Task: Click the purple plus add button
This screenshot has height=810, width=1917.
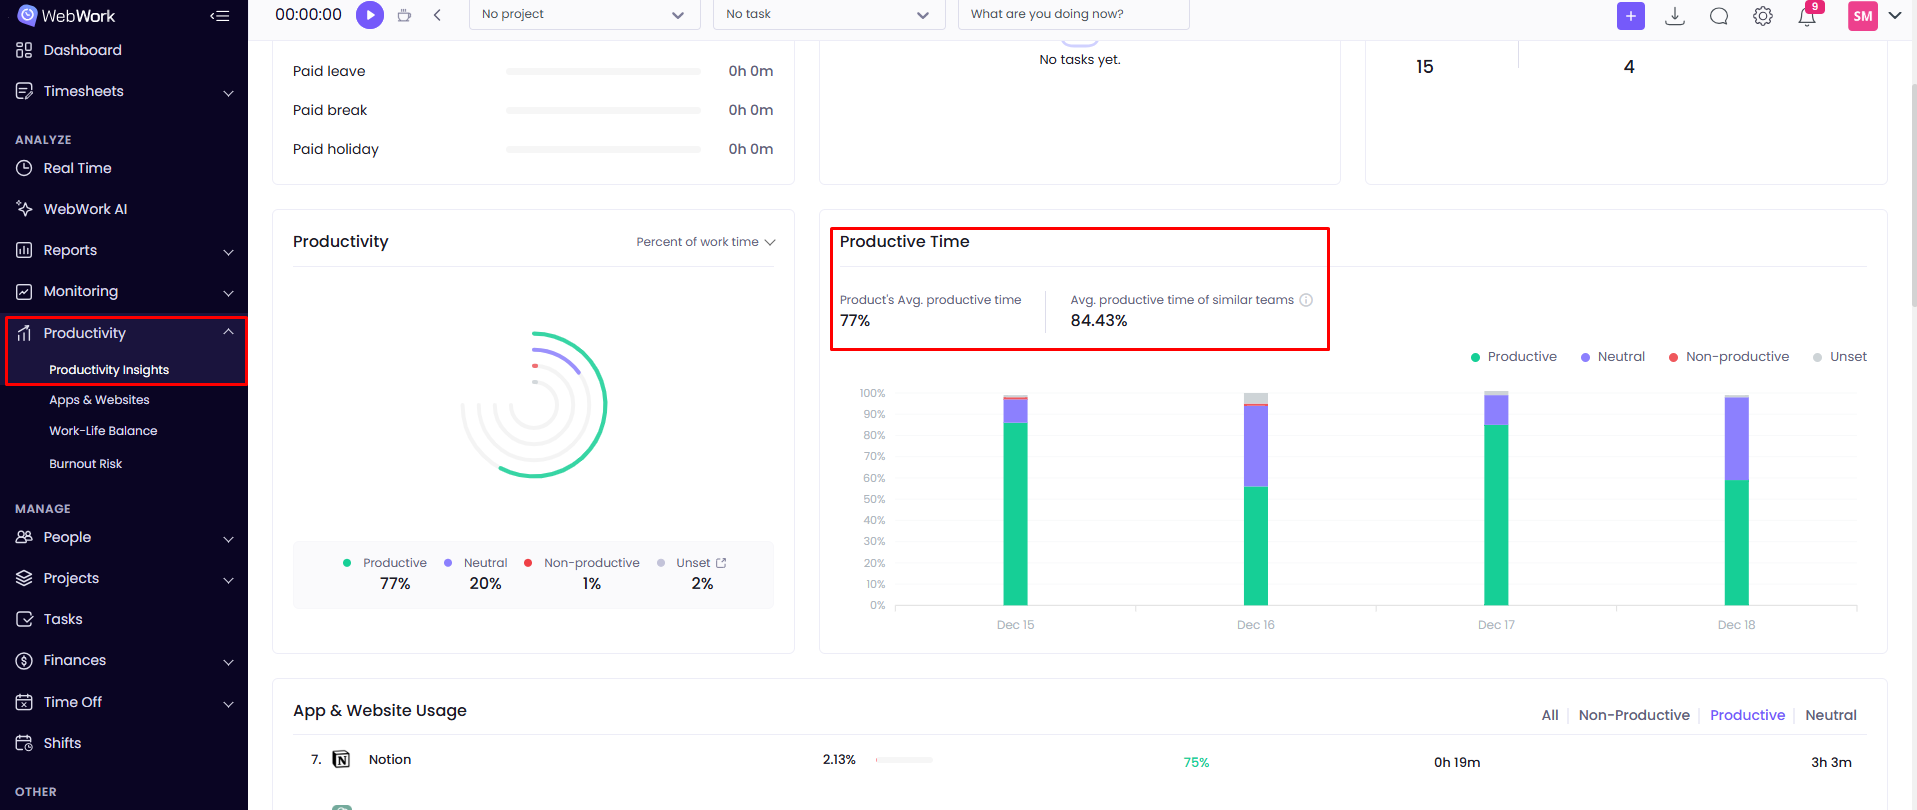Action: click(1630, 16)
